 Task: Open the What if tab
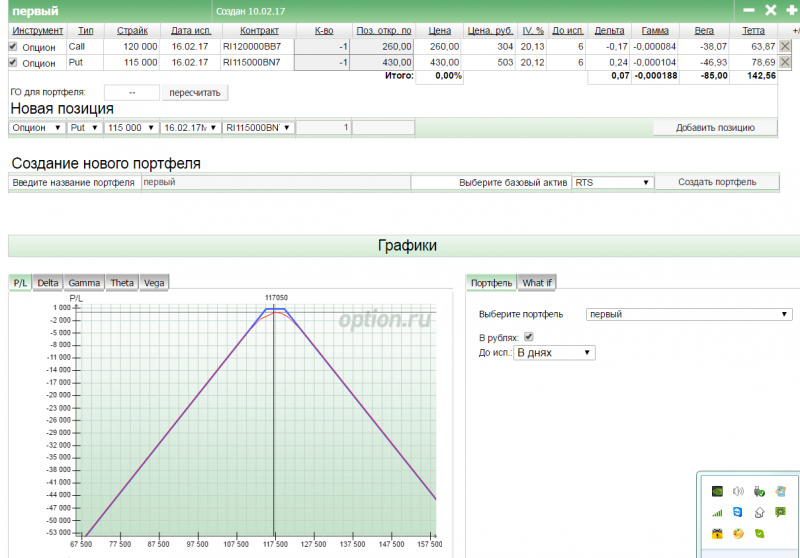click(537, 283)
